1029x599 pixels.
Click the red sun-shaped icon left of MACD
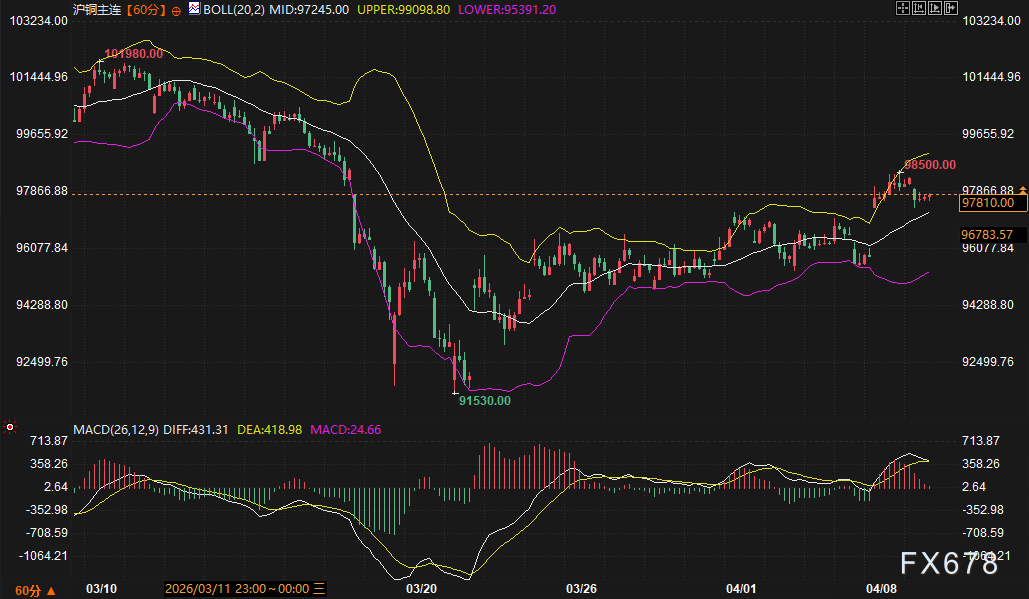pyautogui.click(x=10, y=428)
